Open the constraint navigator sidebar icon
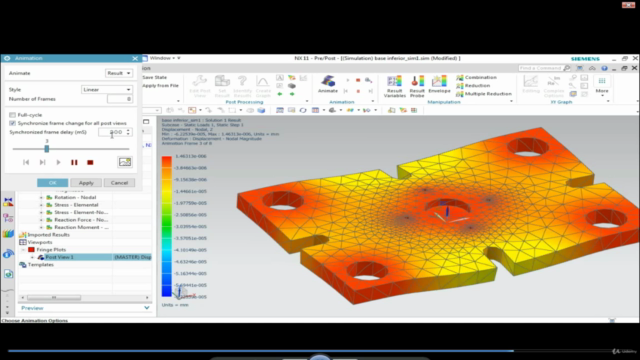 [x=8, y=202]
